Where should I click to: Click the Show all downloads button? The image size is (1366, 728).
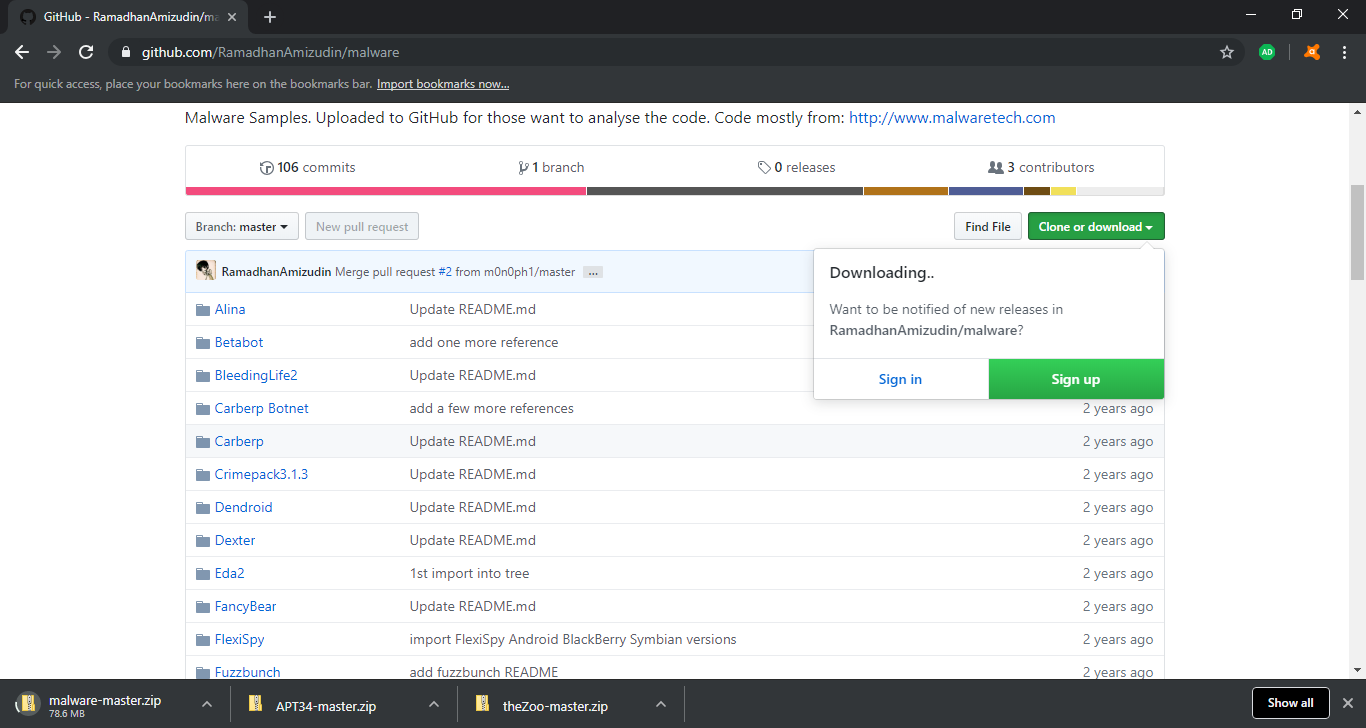1290,703
